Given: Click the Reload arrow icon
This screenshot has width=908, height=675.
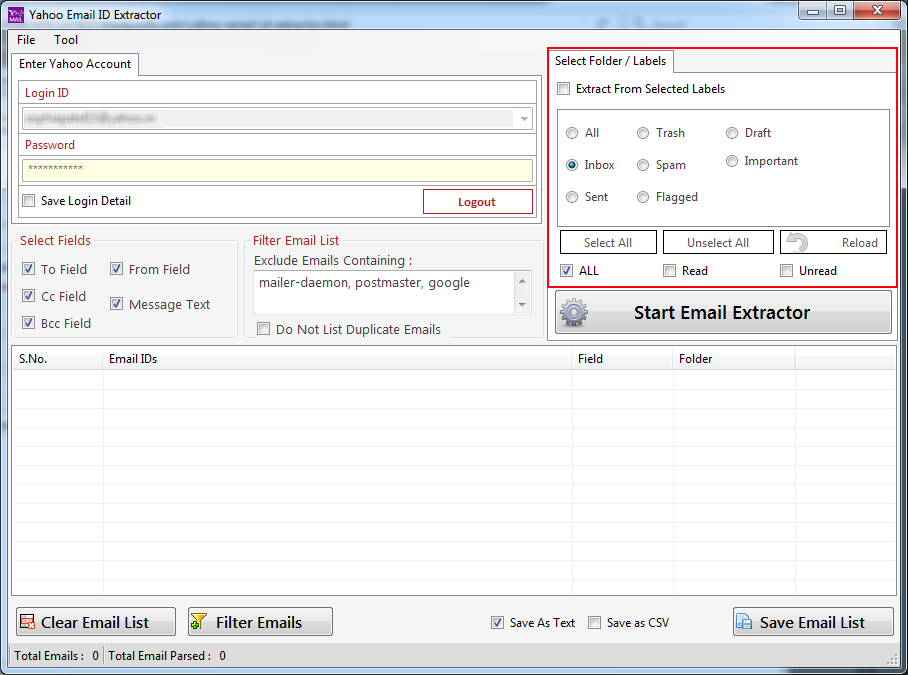Looking at the screenshot, I should pos(797,242).
